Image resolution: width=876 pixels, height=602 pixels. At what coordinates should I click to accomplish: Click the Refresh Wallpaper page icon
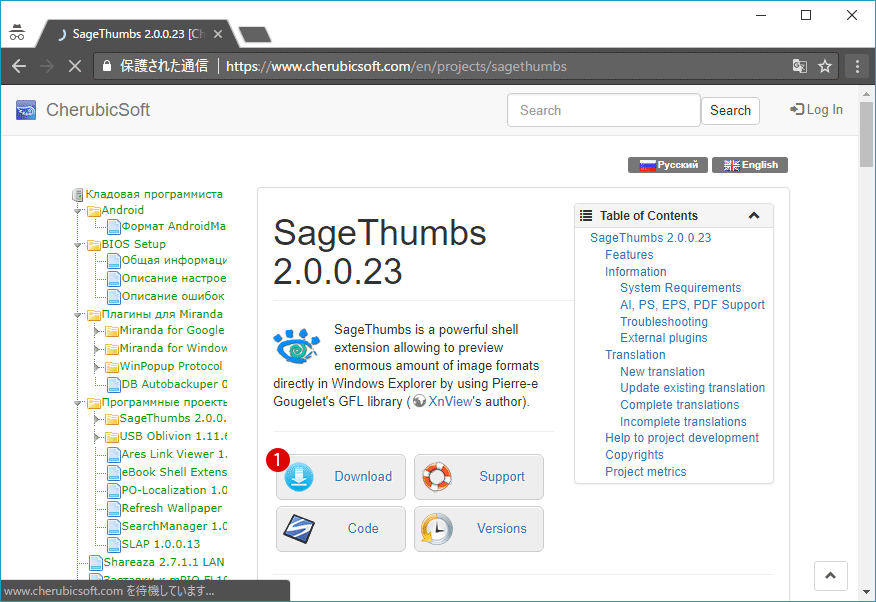click(114, 508)
